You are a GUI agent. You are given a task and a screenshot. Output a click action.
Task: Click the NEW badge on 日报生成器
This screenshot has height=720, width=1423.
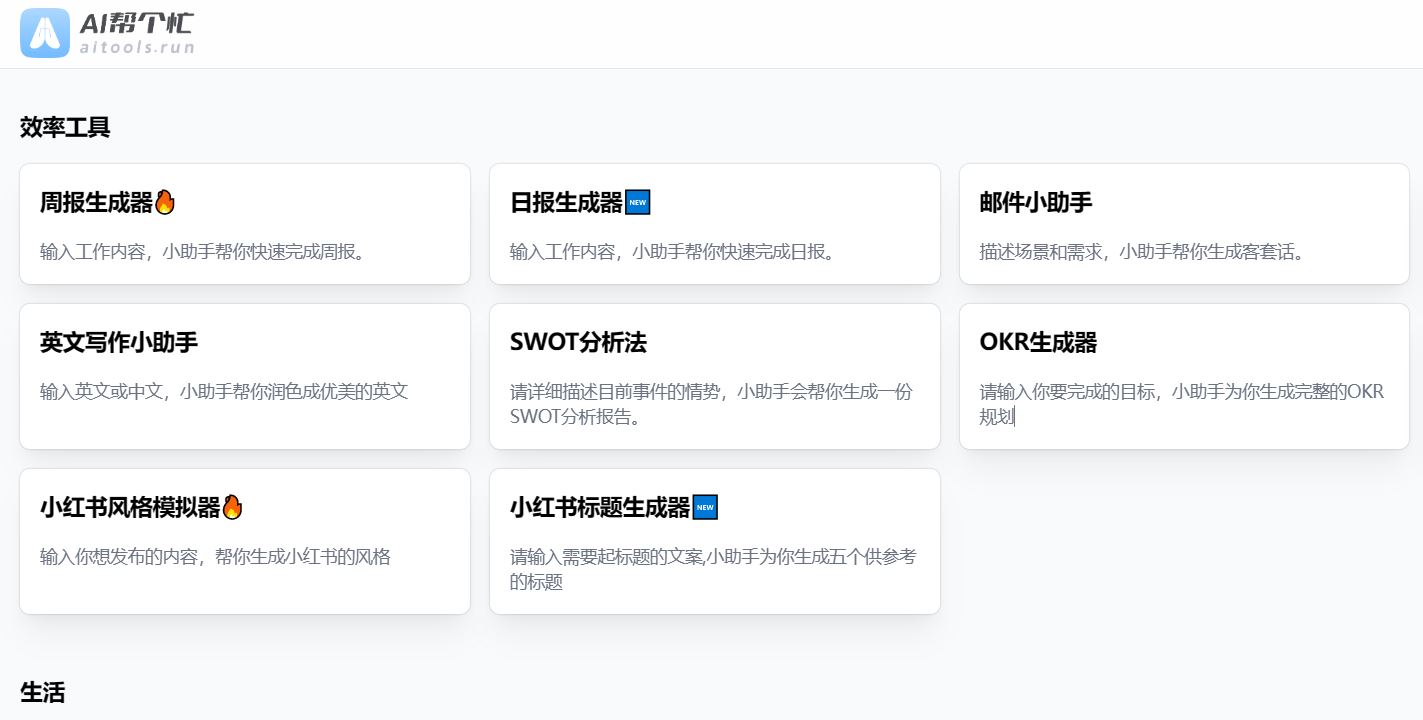pyautogui.click(x=638, y=201)
